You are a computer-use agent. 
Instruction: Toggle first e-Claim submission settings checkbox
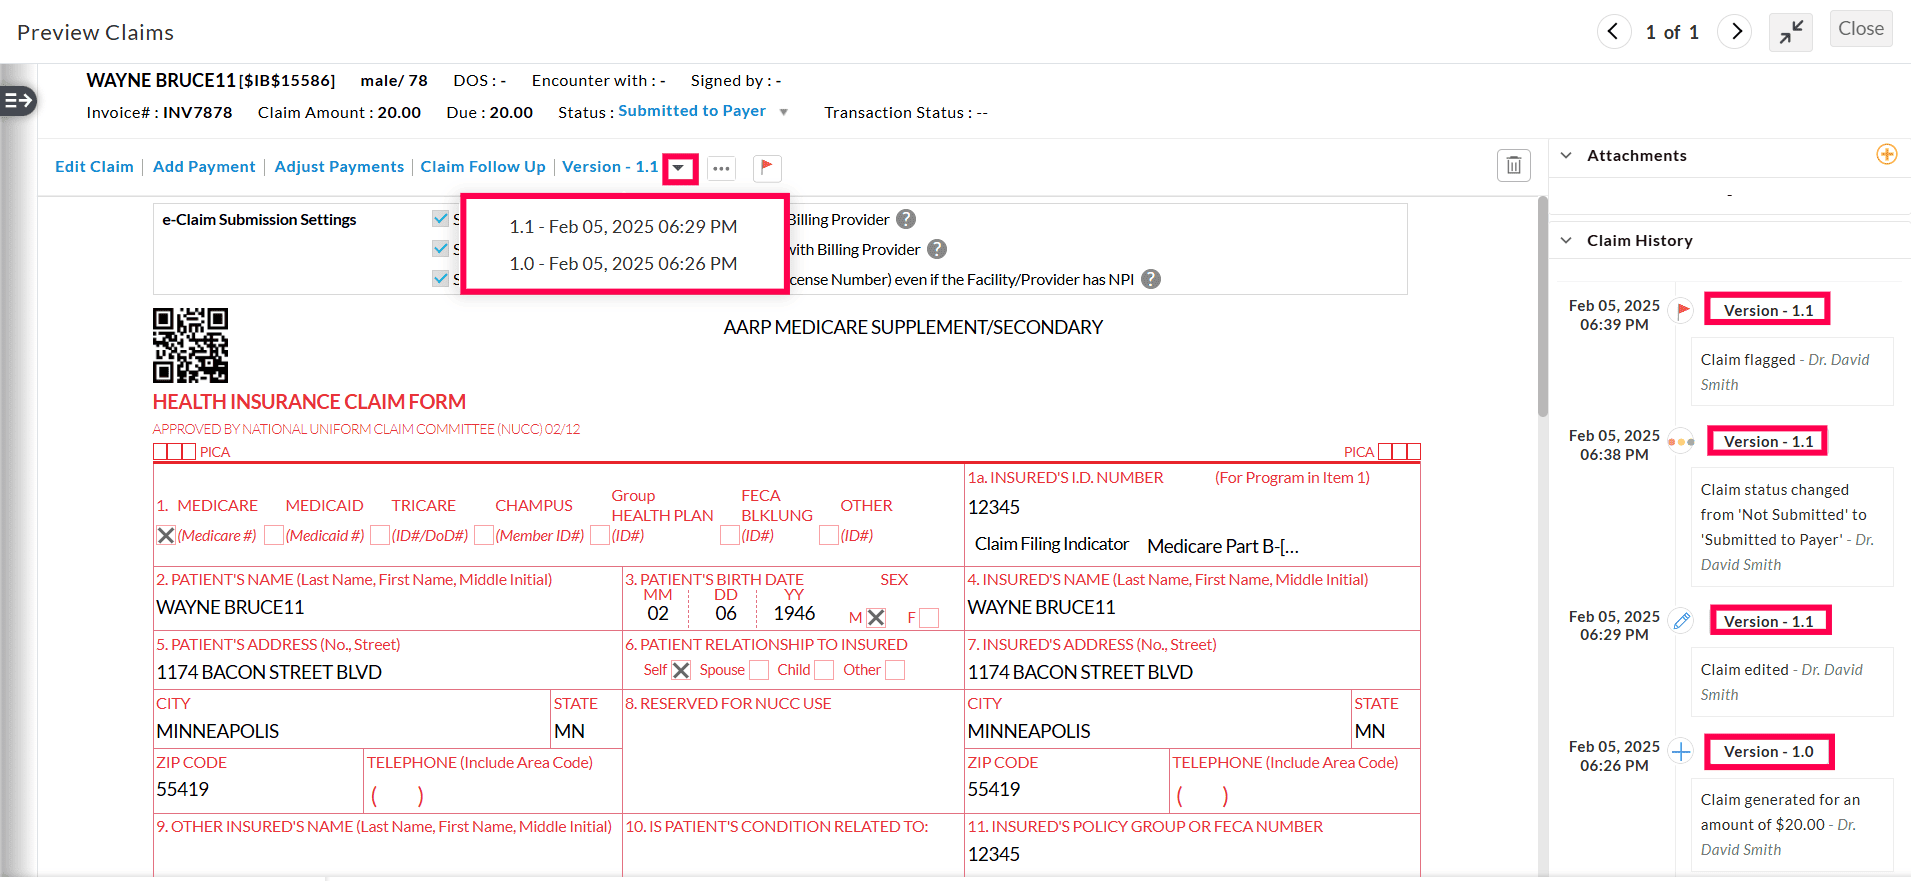pos(441,218)
